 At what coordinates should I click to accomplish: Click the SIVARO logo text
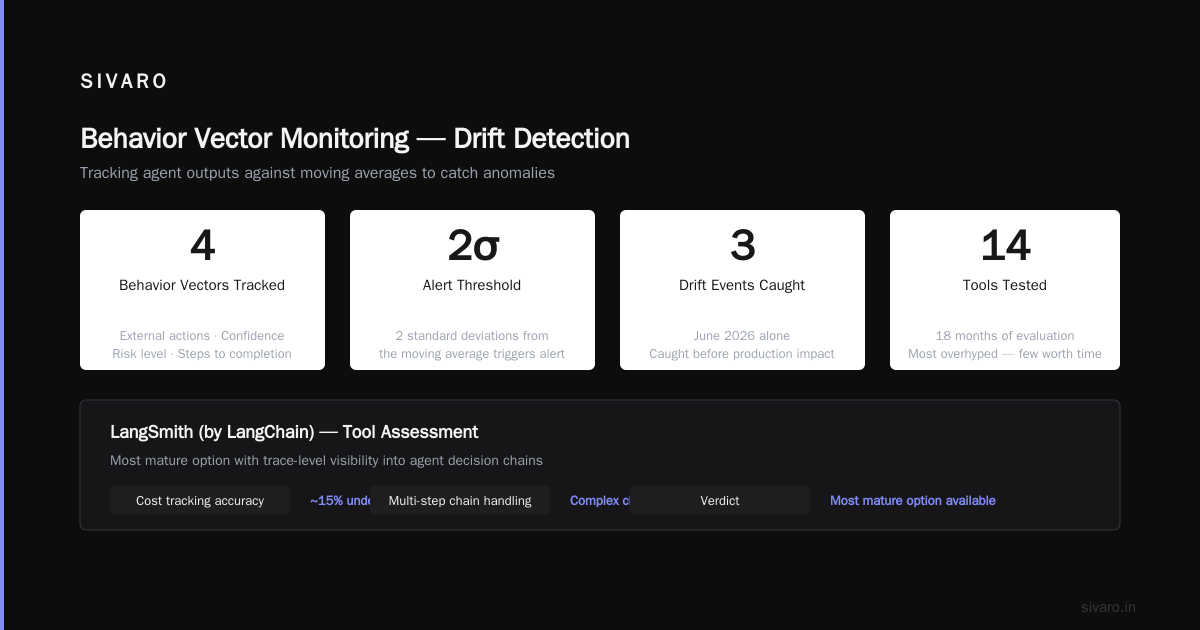[124, 82]
